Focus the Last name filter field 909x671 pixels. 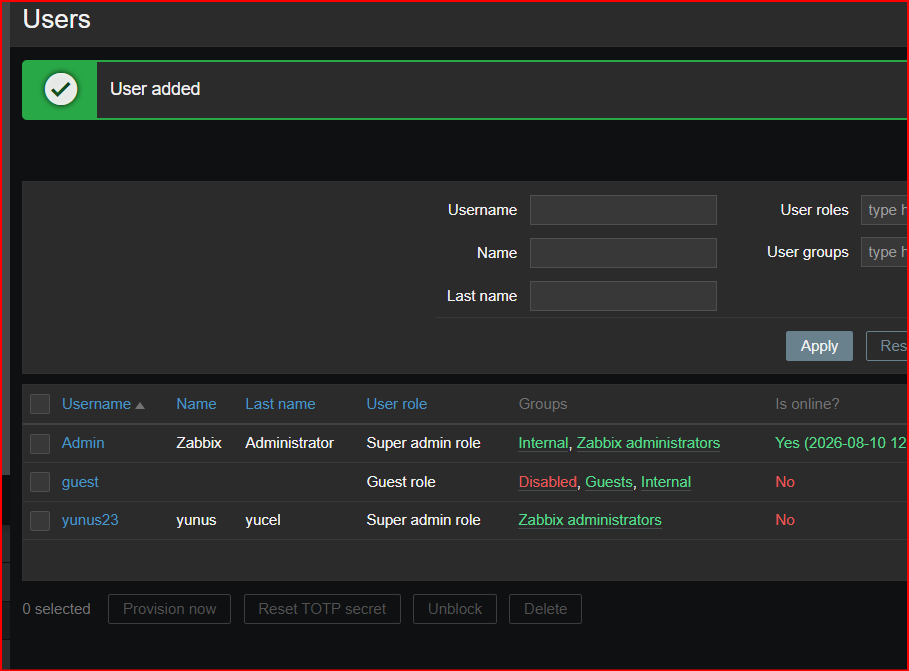(x=623, y=296)
